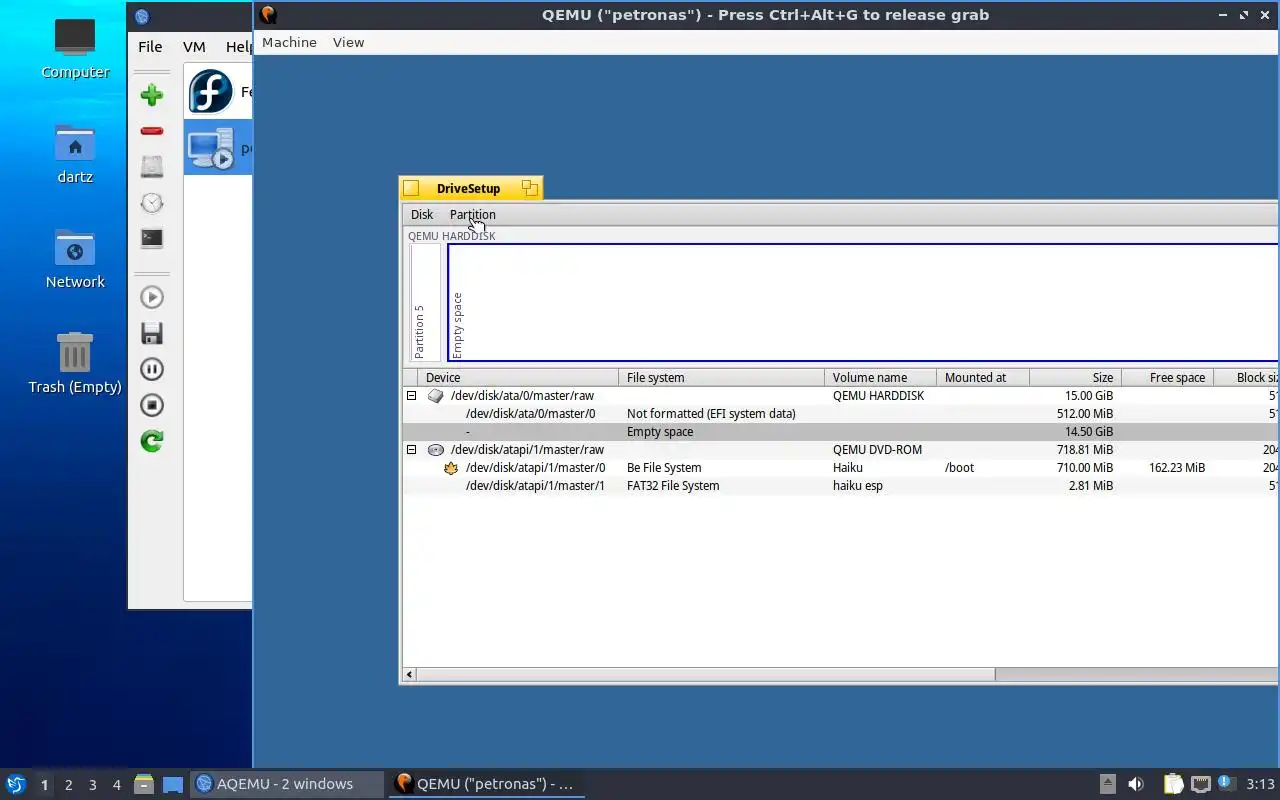Collapse the /dev/disk/atapi/1/master/raw tree node
The height and width of the screenshot is (800, 1280).
tap(411, 449)
